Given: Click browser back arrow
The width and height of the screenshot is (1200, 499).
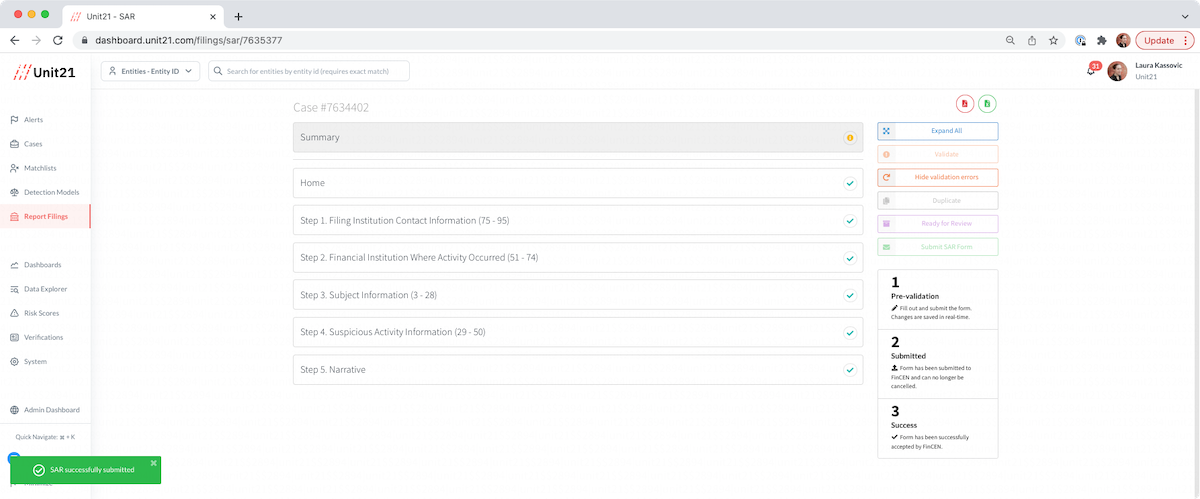Looking at the screenshot, I should pos(15,40).
